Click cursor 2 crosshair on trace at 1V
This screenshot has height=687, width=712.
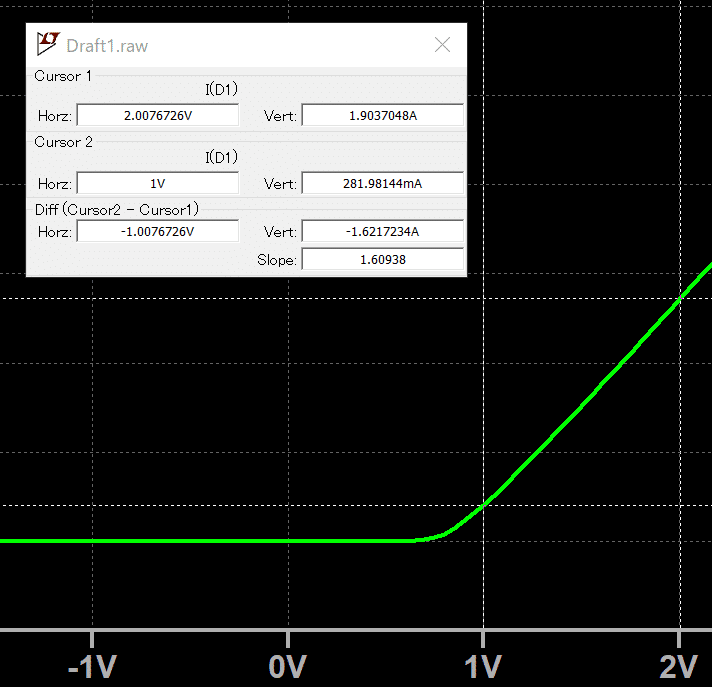[484, 505]
